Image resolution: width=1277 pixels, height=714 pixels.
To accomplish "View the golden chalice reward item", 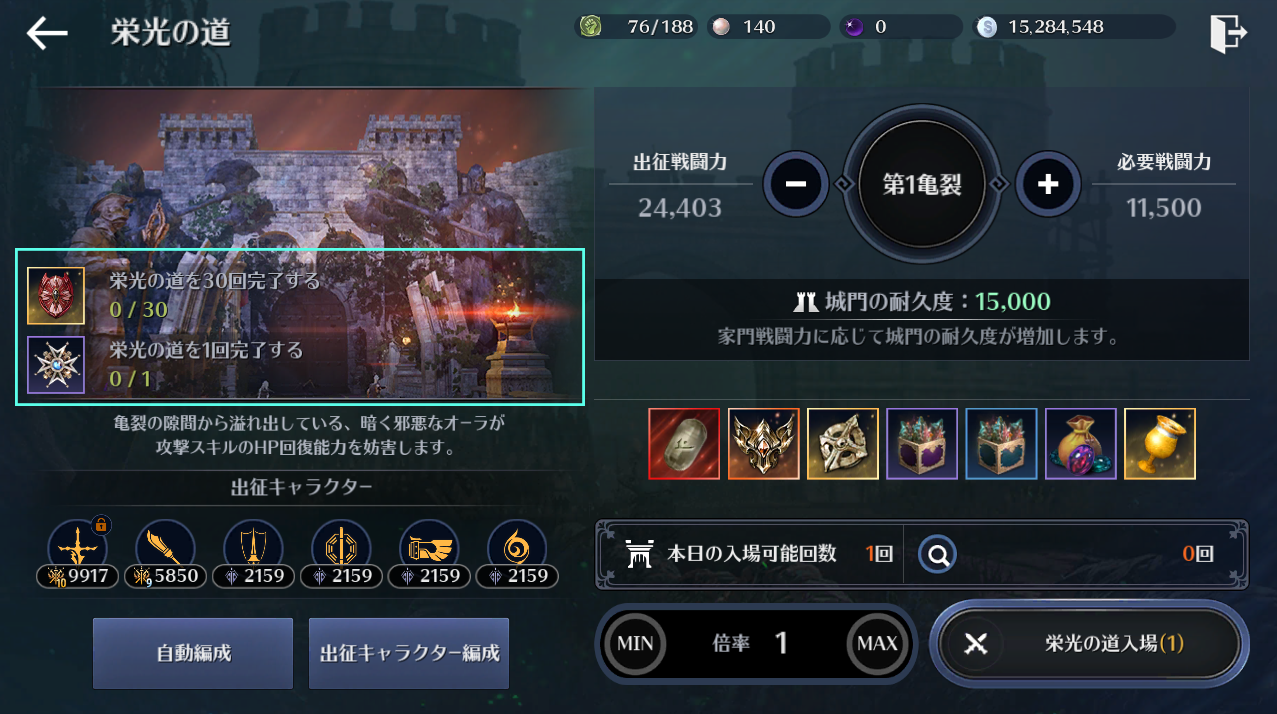I will pos(1160,443).
